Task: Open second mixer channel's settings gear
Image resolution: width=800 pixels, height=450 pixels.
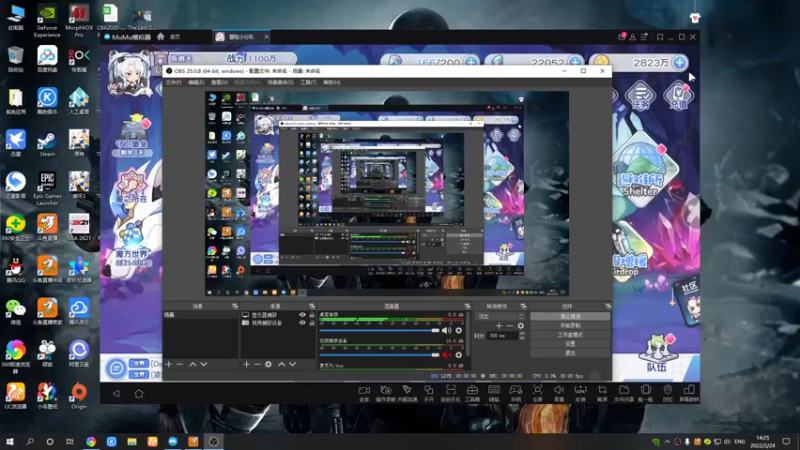Action: (x=459, y=355)
